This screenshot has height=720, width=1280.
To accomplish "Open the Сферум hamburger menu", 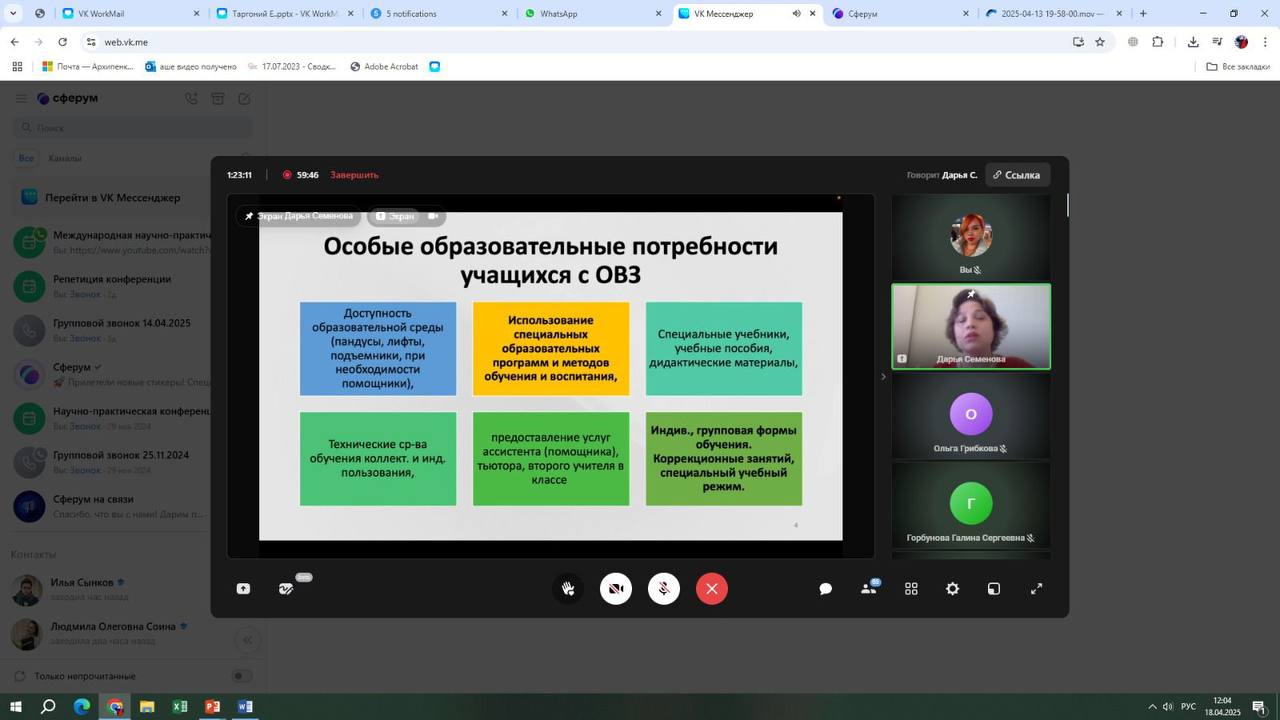I will [x=21, y=99].
